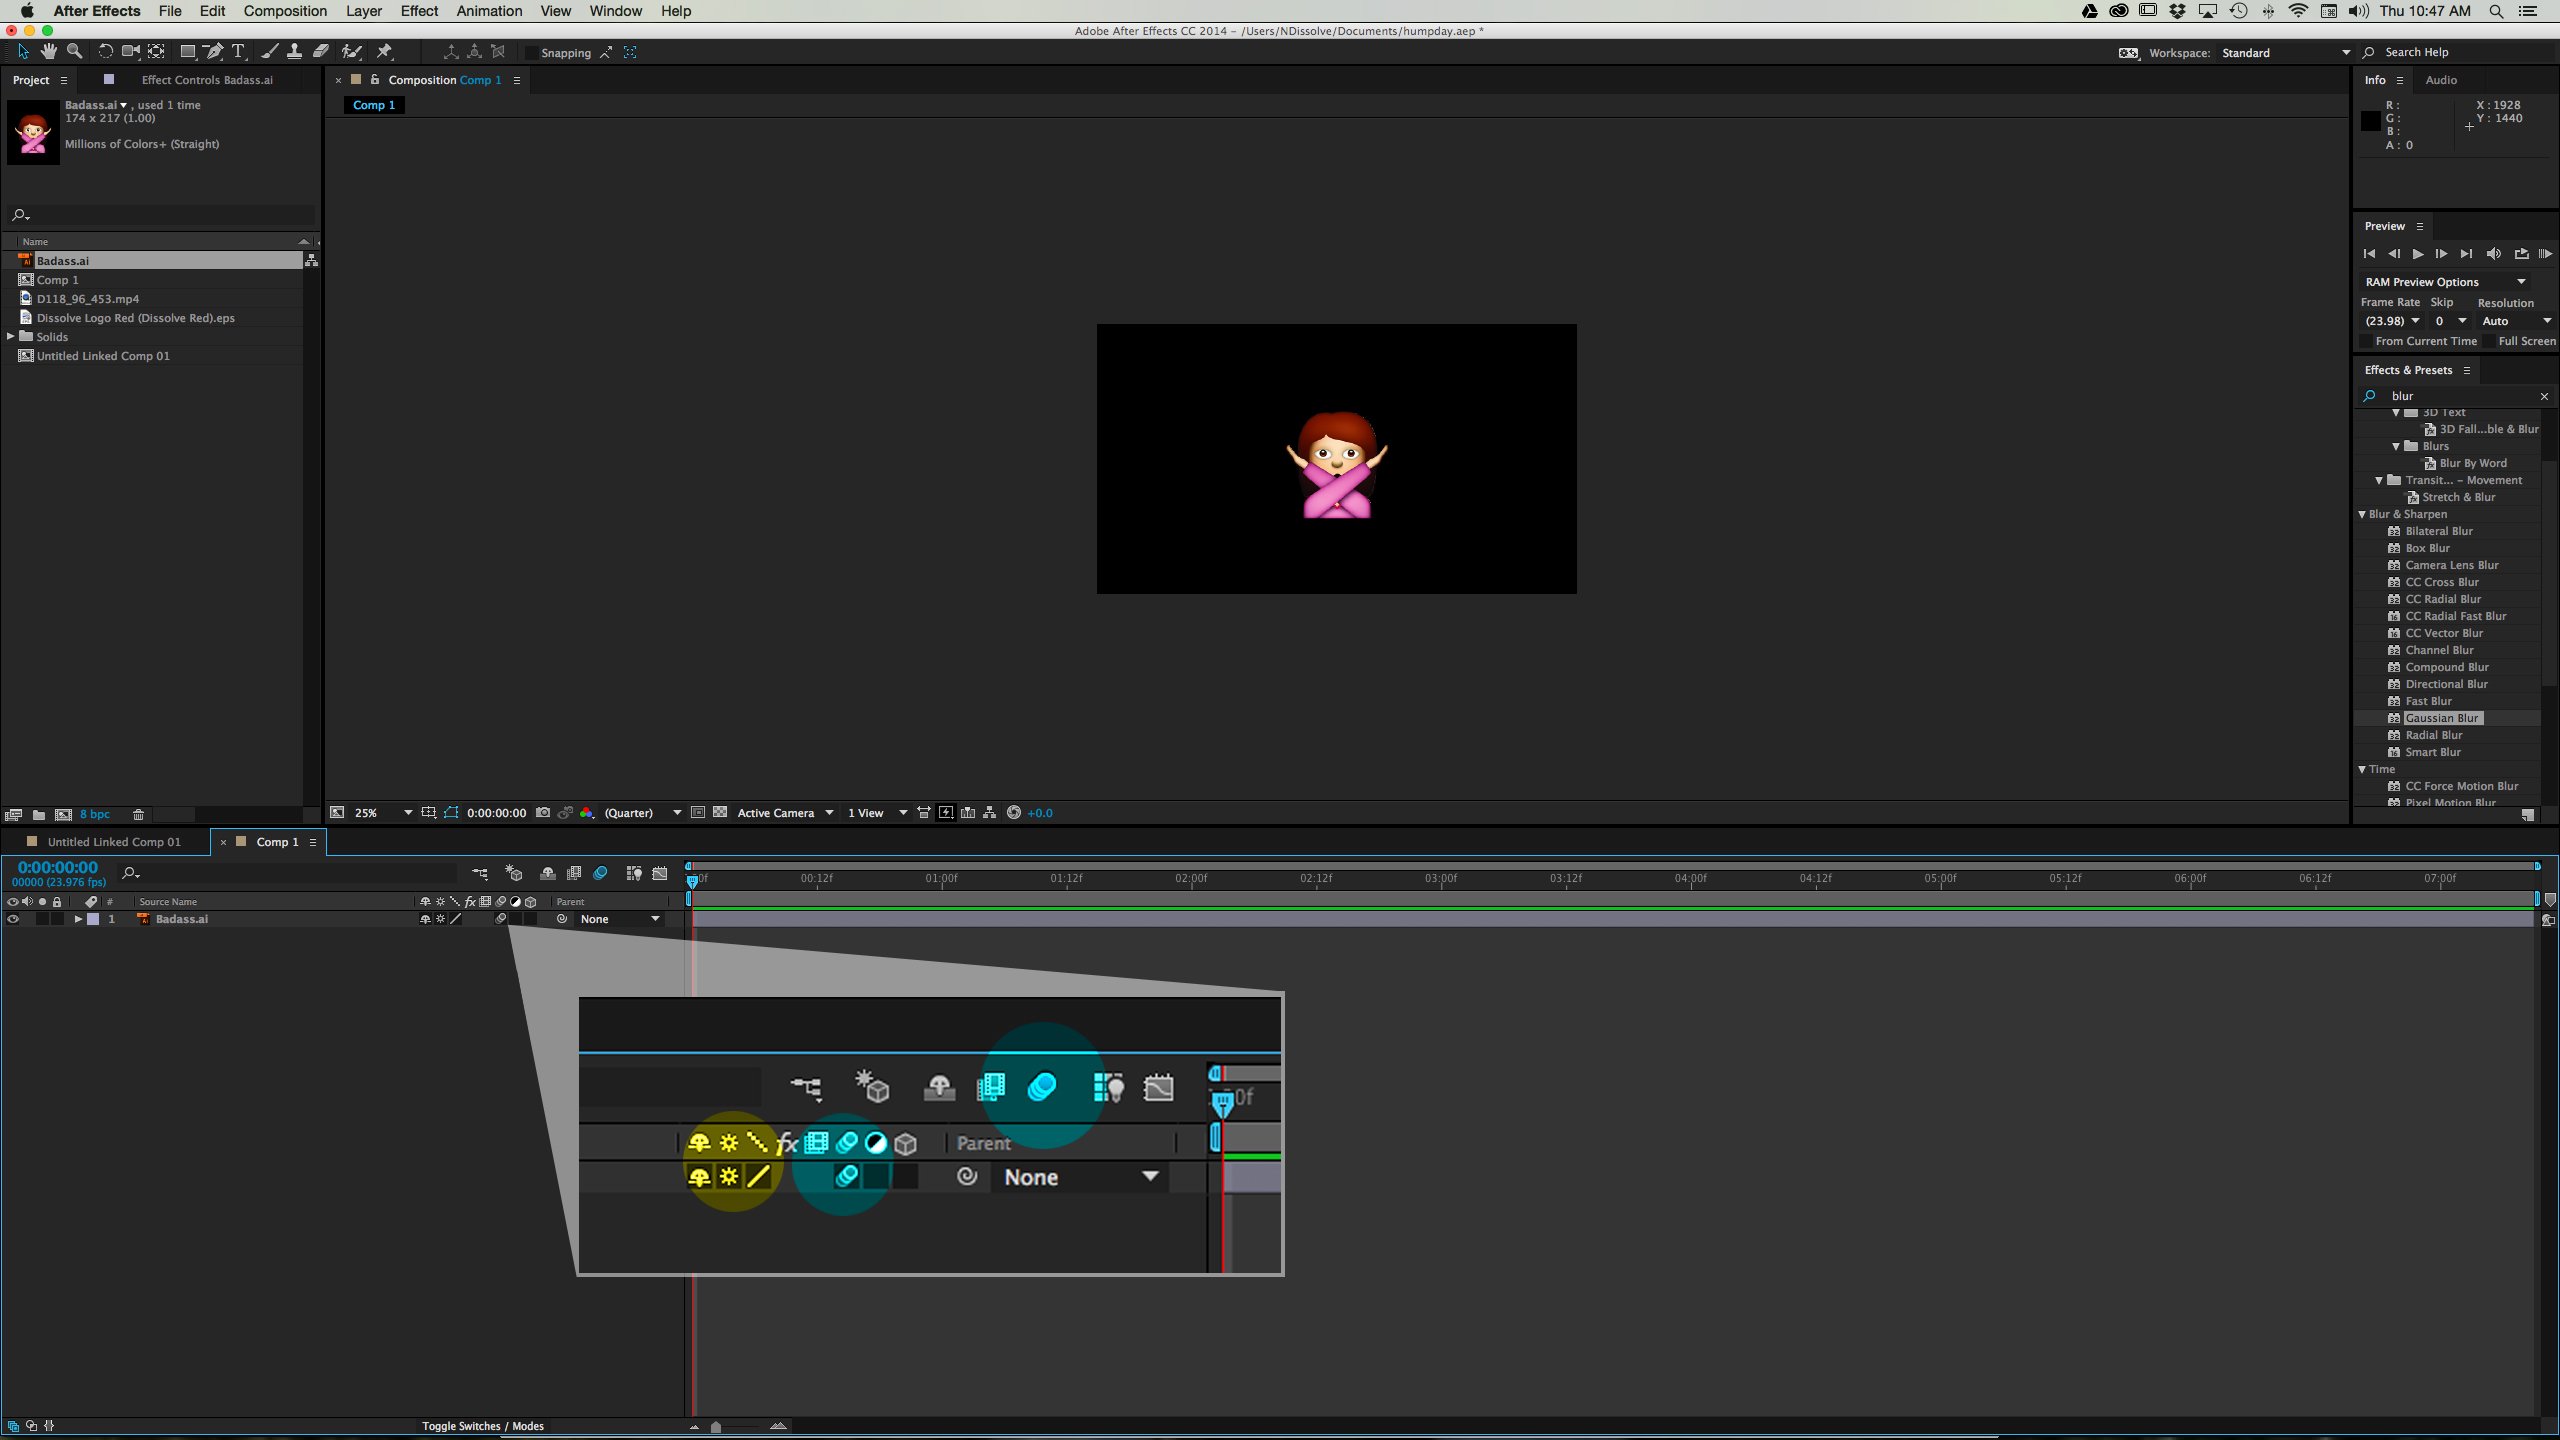Open Workspace Standard dropdown
This screenshot has width=2560, height=1440.
2285,53
